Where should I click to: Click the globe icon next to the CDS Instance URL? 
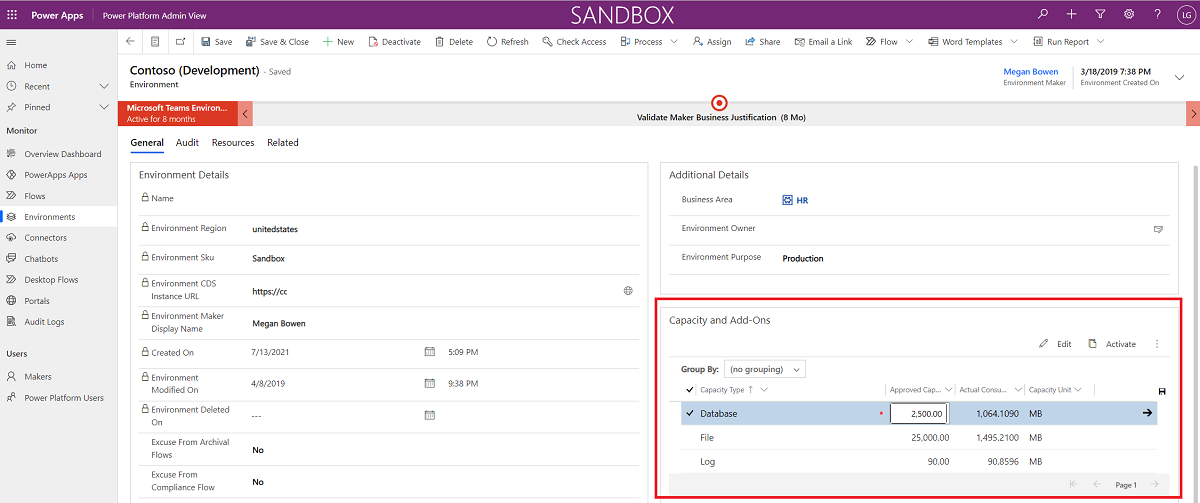click(x=628, y=291)
